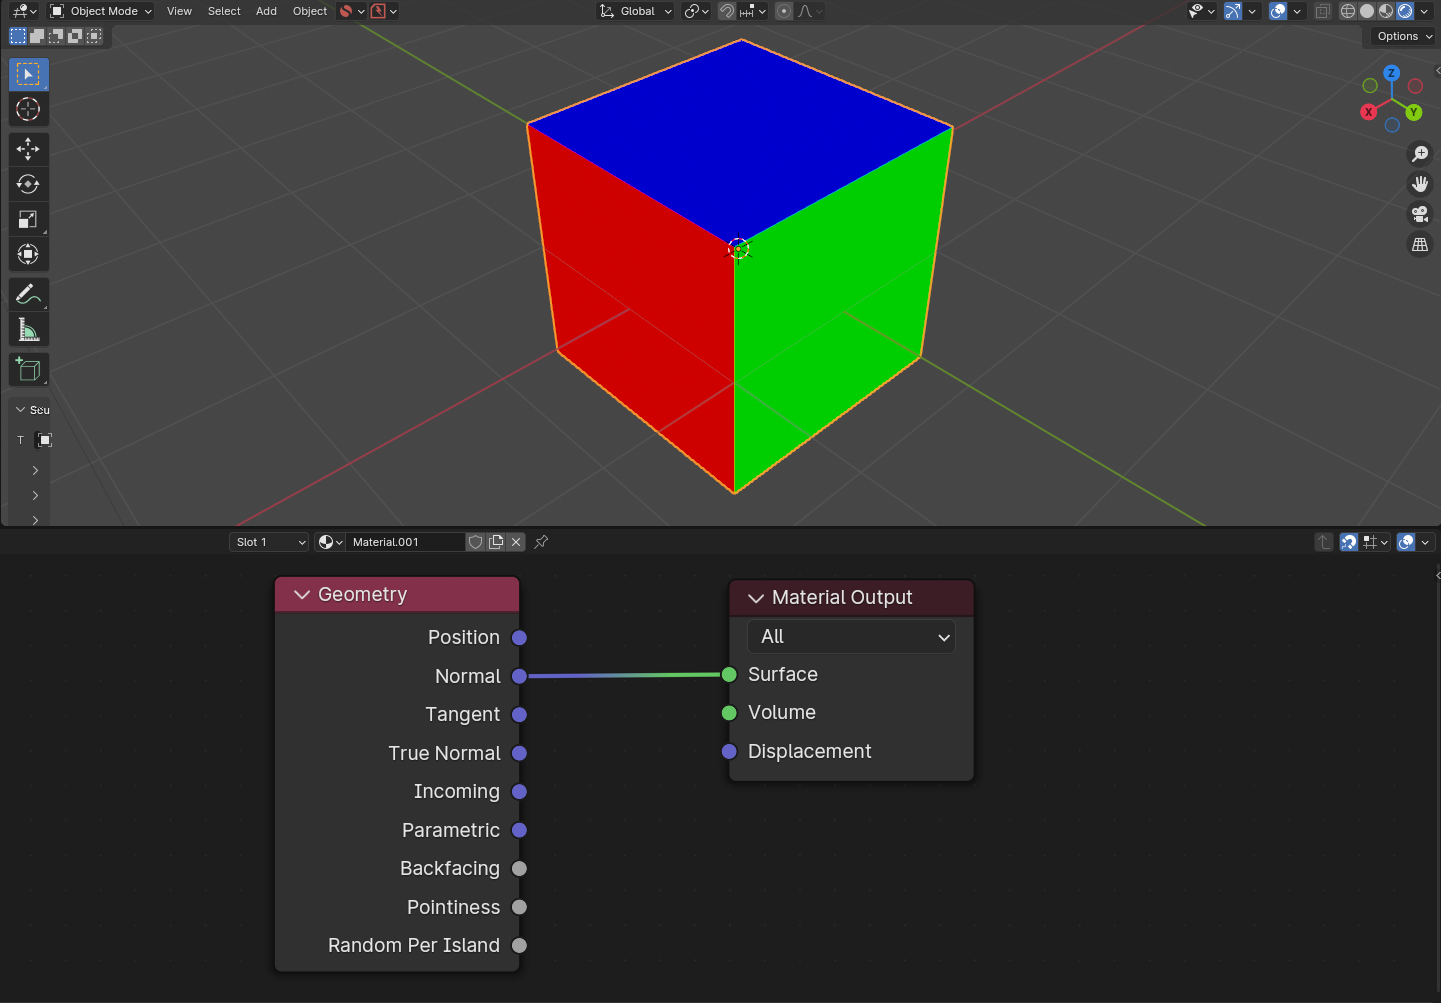Image resolution: width=1441 pixels, height=1003 pixels.
Task: Toggle snapping magnet in viewport header
Action: (727, 11)
